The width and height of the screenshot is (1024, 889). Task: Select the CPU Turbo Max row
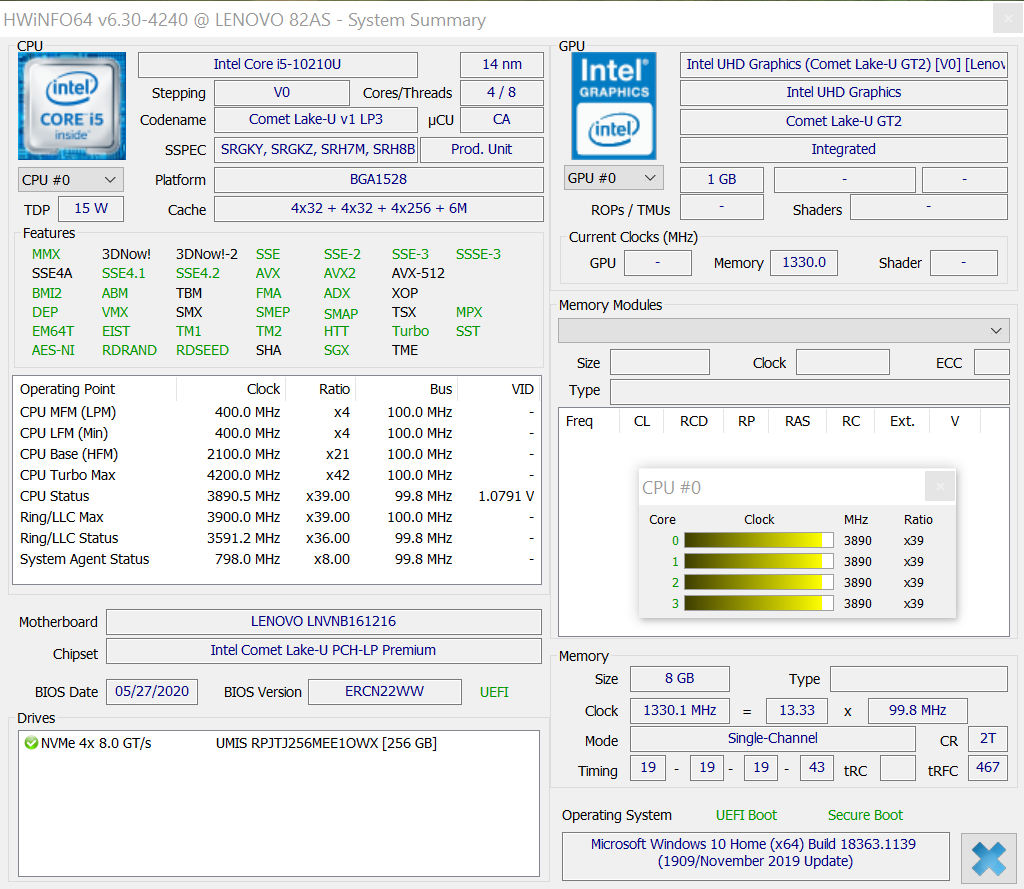pyautogui.click(x=277, y=475)
